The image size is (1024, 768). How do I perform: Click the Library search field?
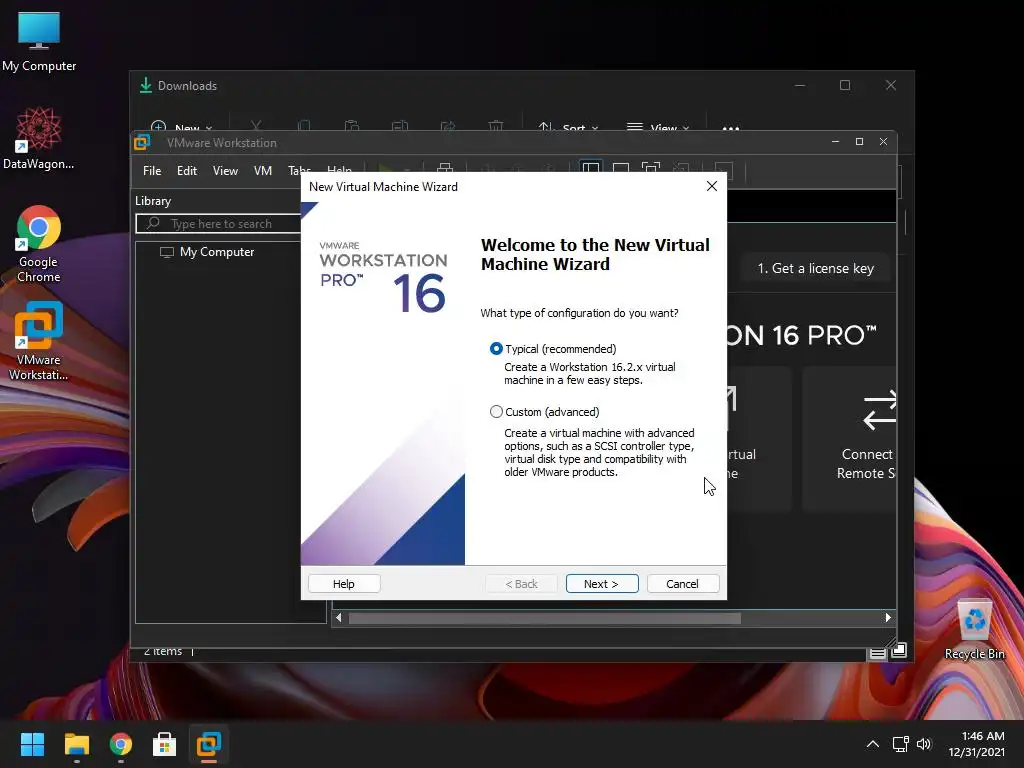(x=218, y=223)
